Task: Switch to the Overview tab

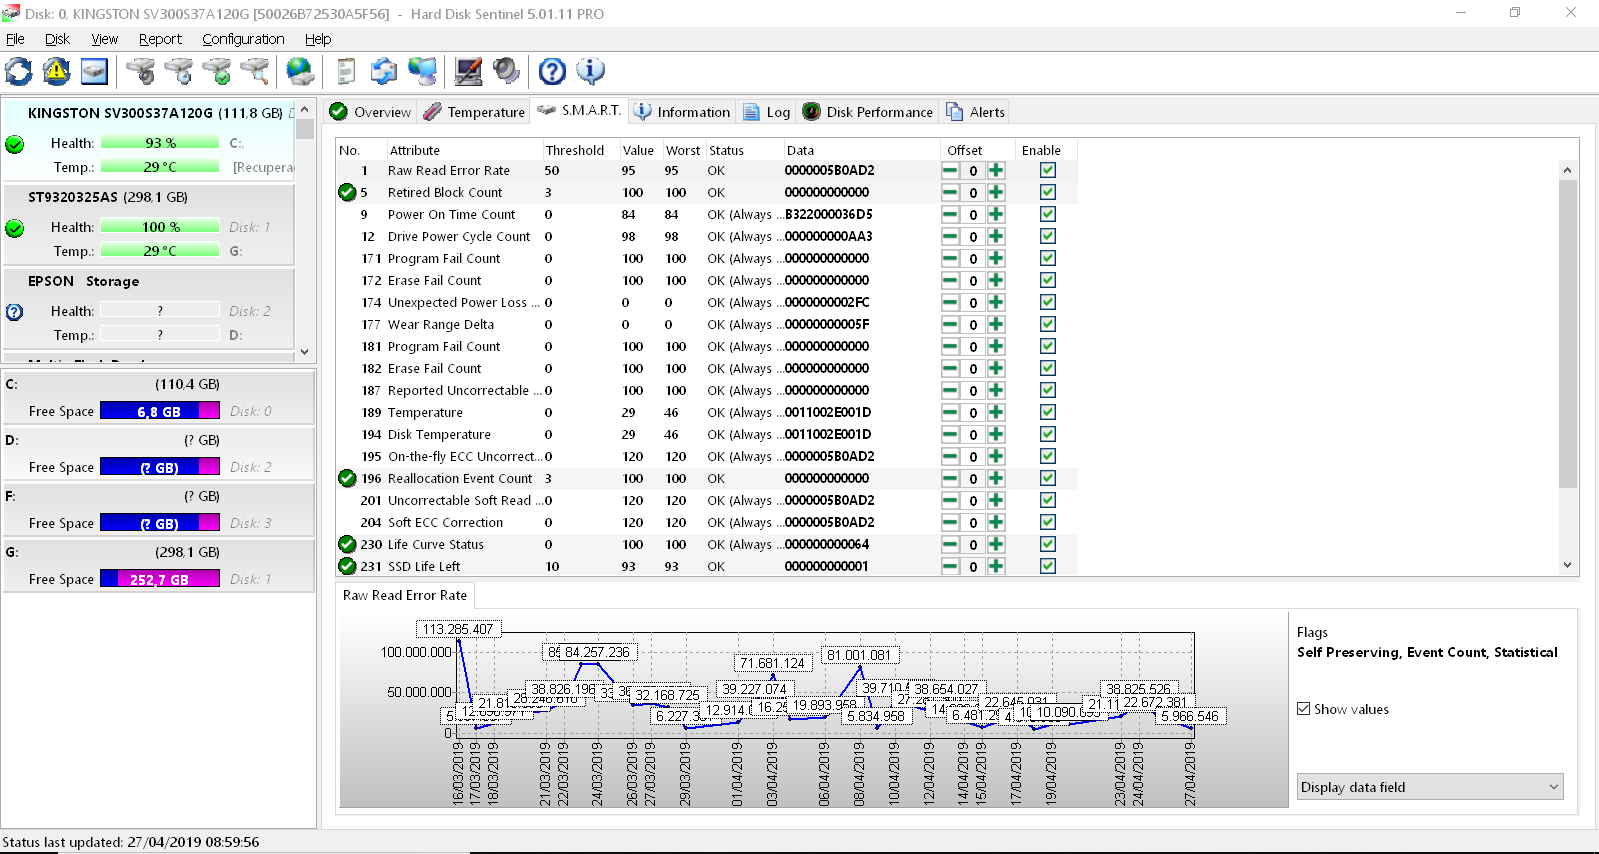Action: pyautogui.click(x=371, y=112)
